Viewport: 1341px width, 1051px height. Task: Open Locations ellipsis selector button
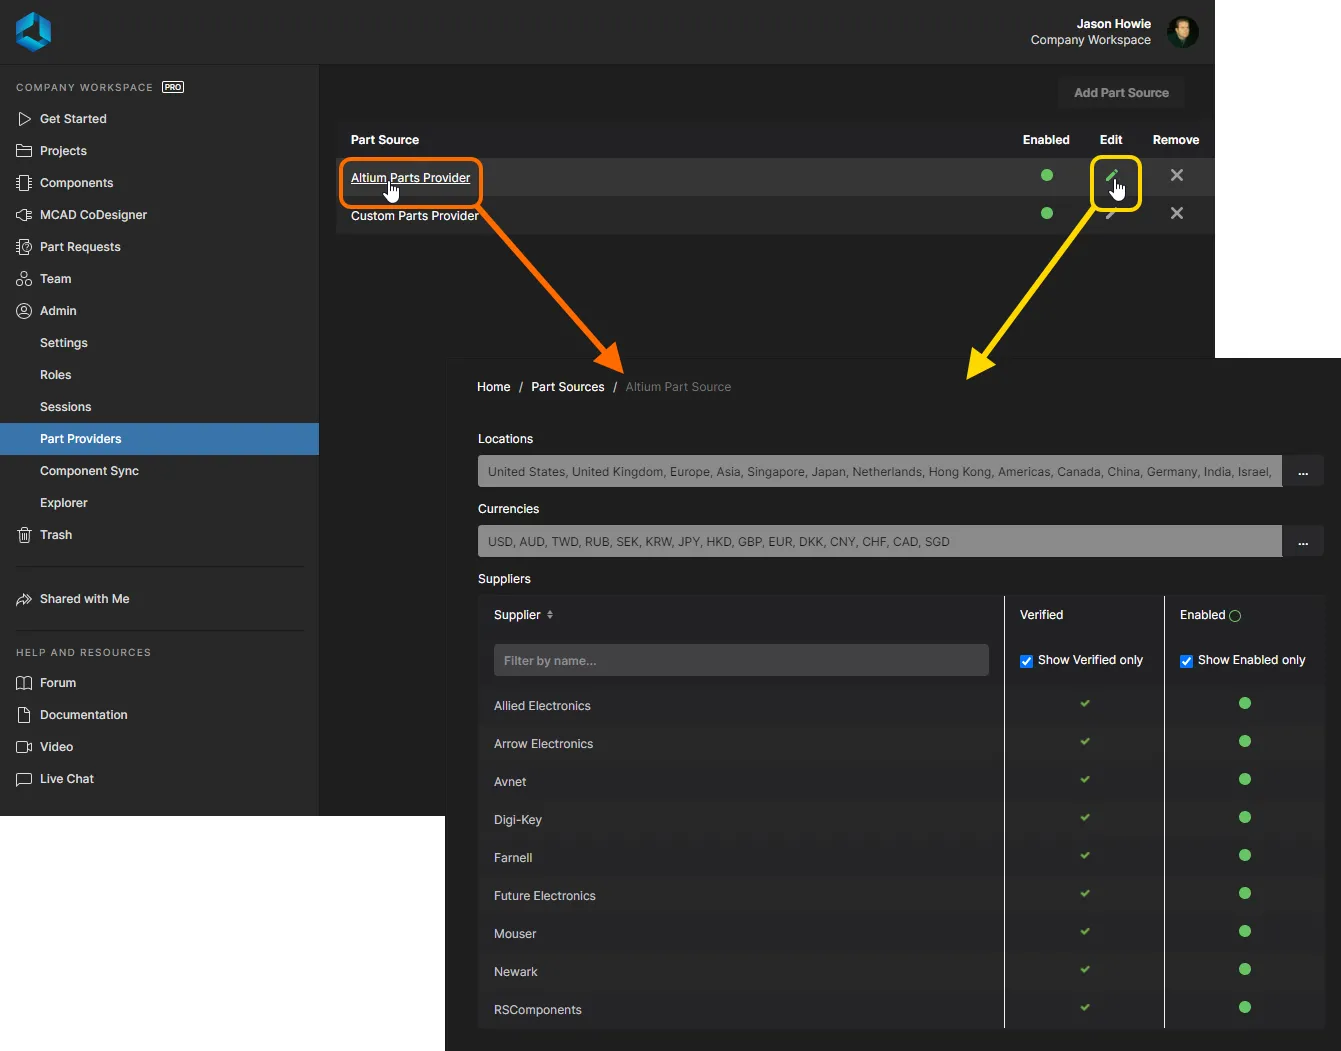coord(1303,472)
